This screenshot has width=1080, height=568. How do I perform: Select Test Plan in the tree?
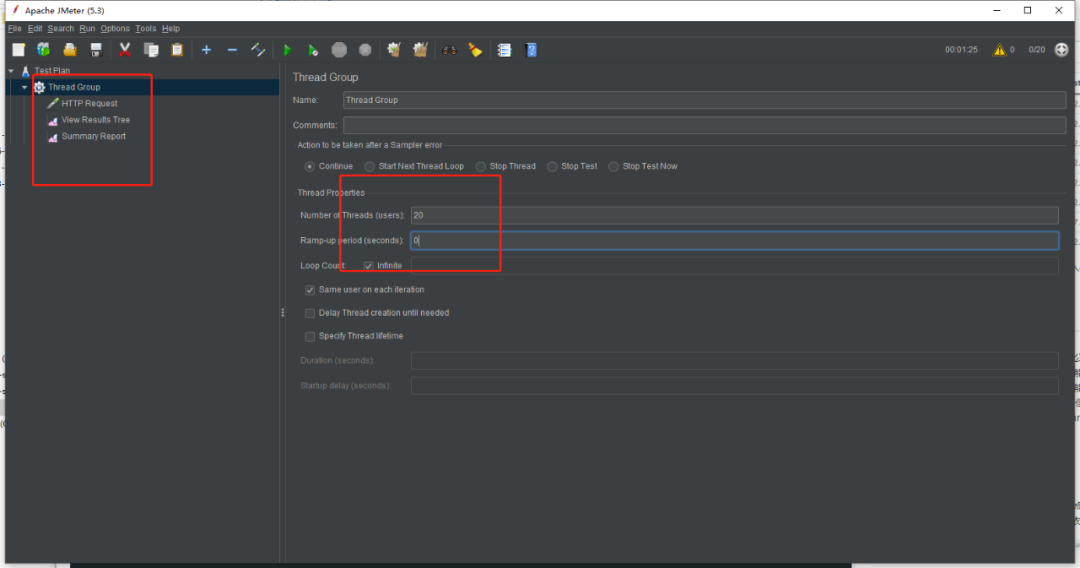pyautogui.click(x=52, y=71)
